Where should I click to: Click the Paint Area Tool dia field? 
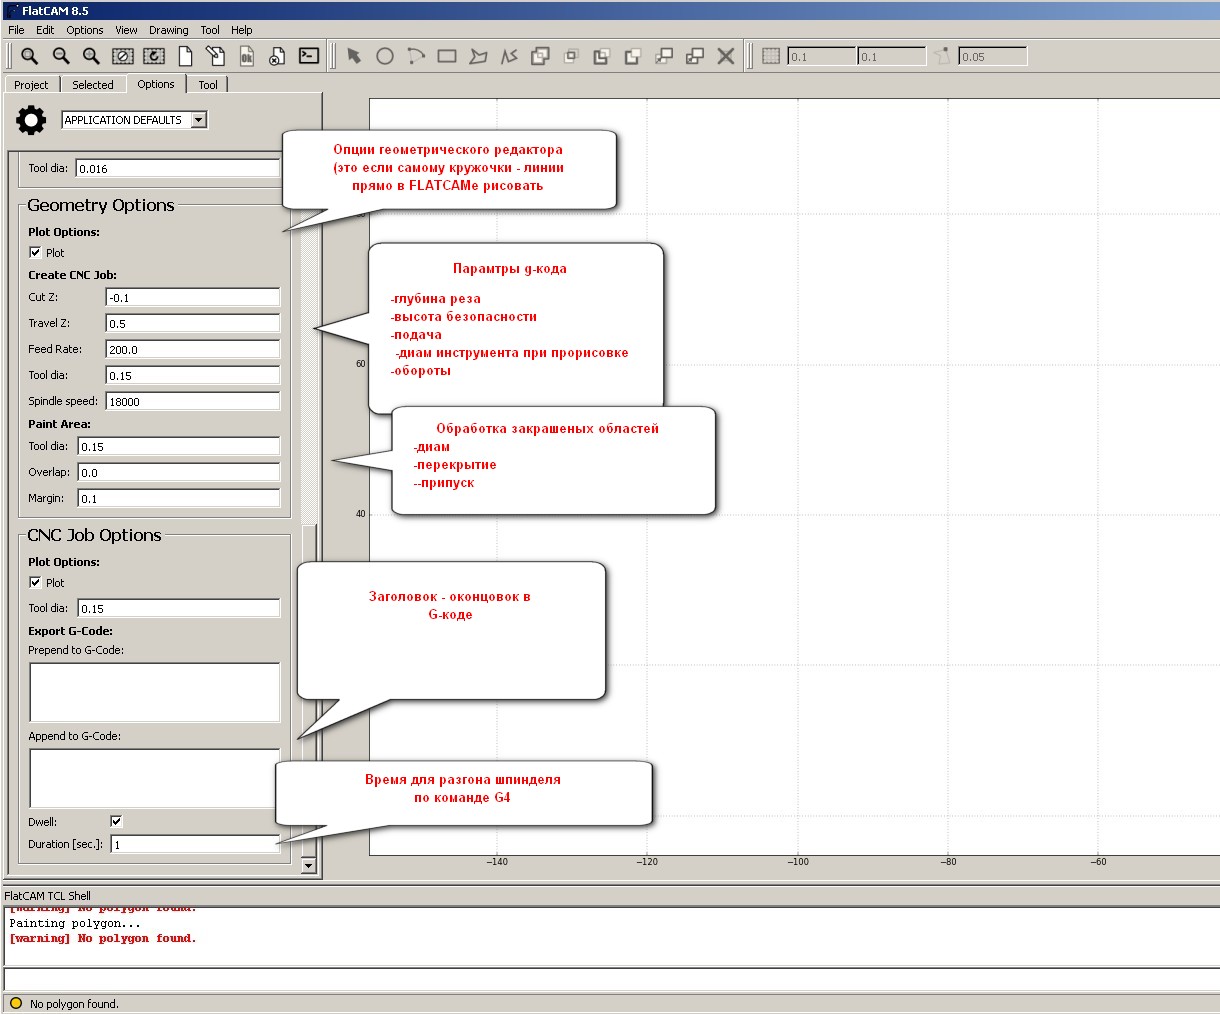179,446
